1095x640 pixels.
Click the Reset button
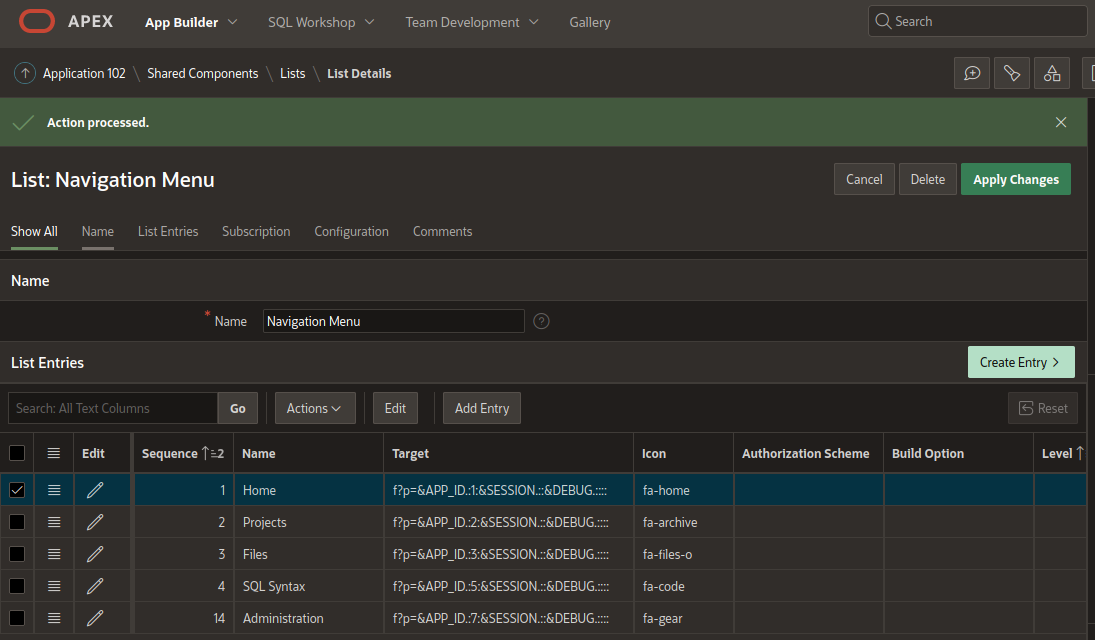1043,408
